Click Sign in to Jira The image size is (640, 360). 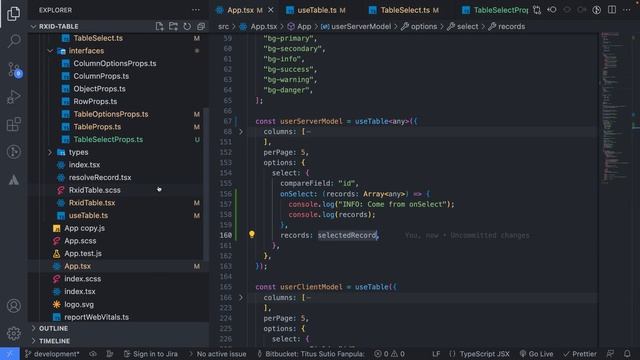coord(151,354)
